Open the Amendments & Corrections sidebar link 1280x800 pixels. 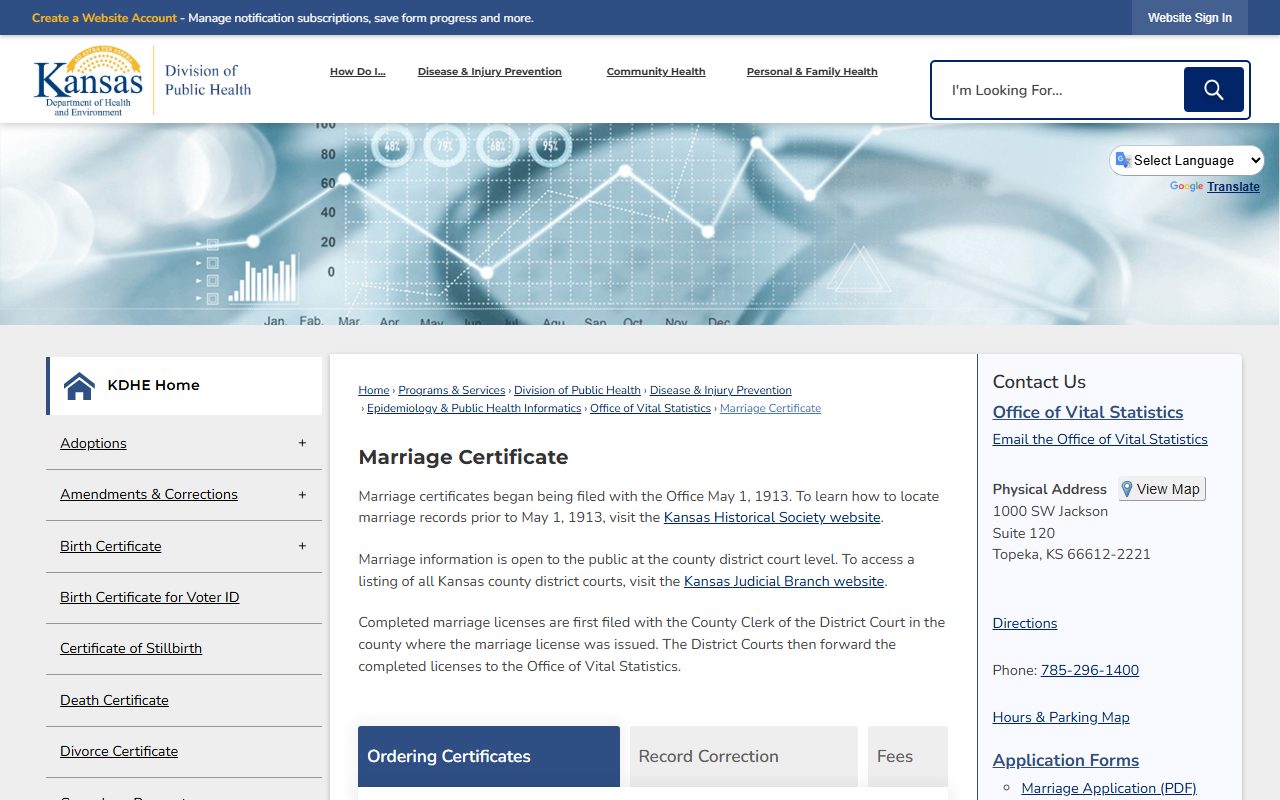pyautogui.click(x=149, y=495)
